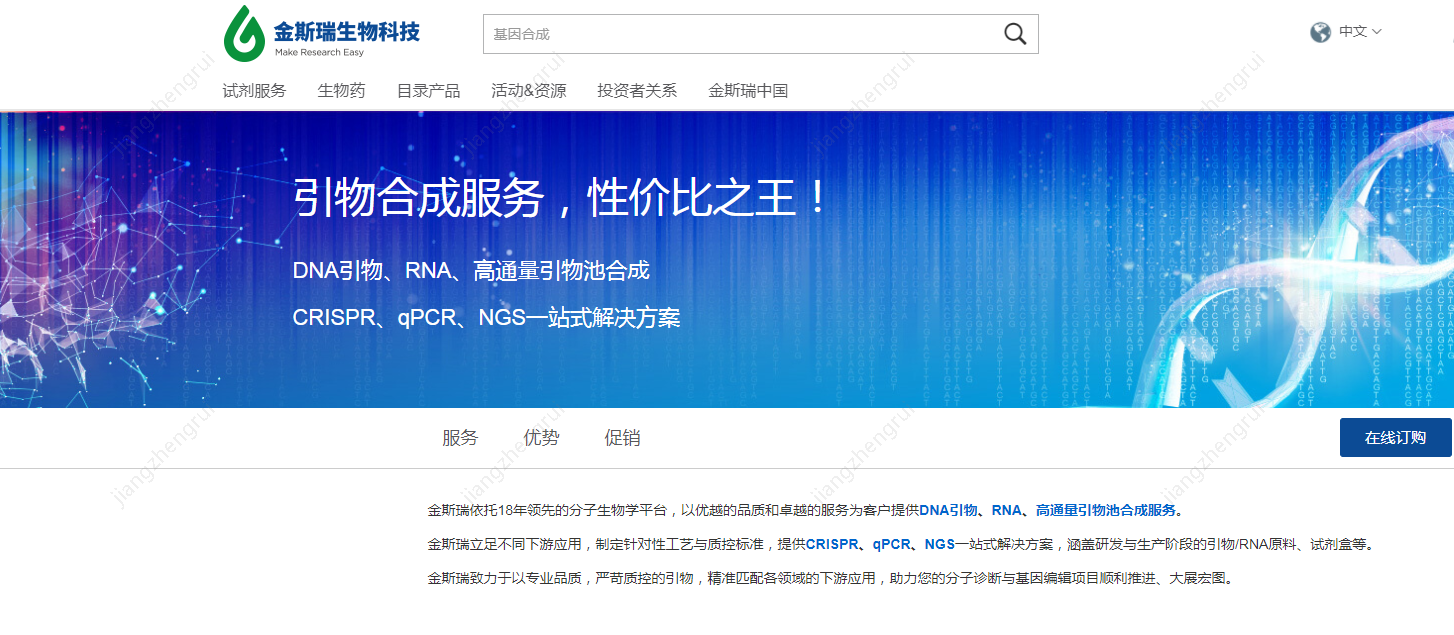Open the 投资者关系 menu
The width and height of the screenshot is (1454, 635).
(637, 91)
